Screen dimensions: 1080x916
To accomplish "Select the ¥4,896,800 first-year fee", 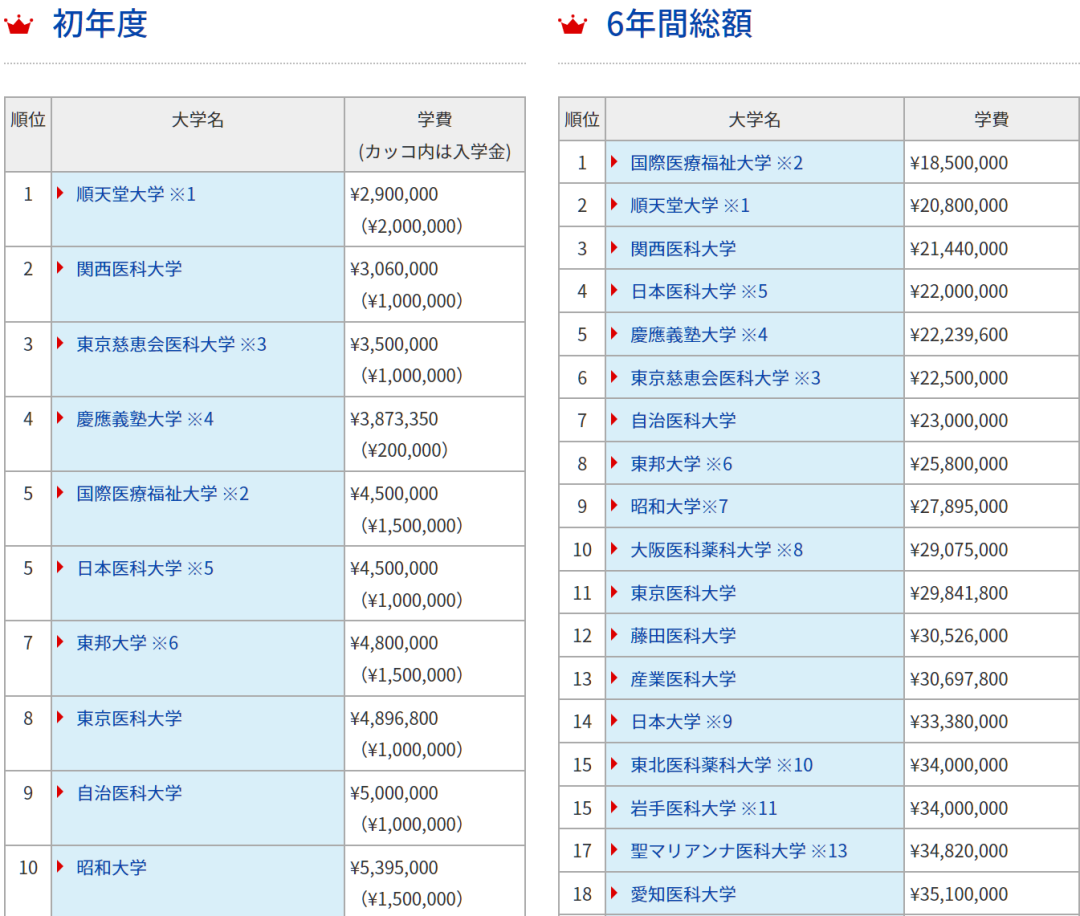I will (394, 718).
